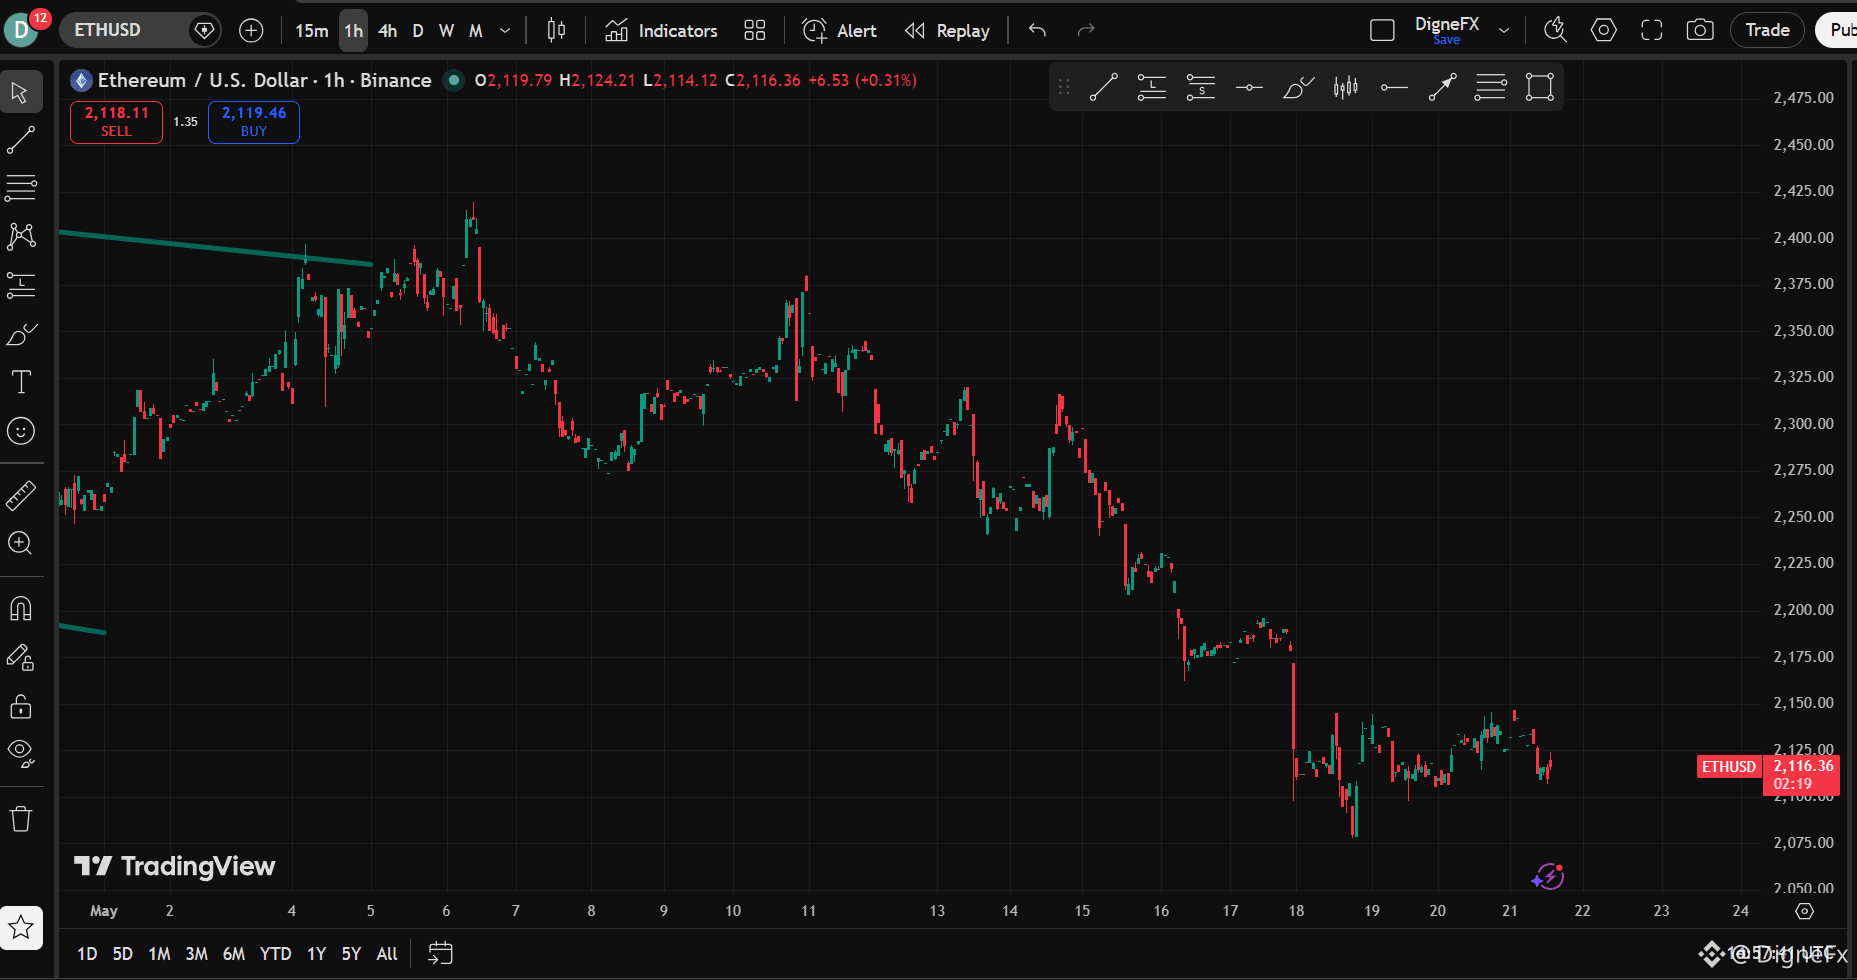This screenshot has height=980, width=1857.
Task: Open quick search icon in top bar
Action: [1555, 31]
